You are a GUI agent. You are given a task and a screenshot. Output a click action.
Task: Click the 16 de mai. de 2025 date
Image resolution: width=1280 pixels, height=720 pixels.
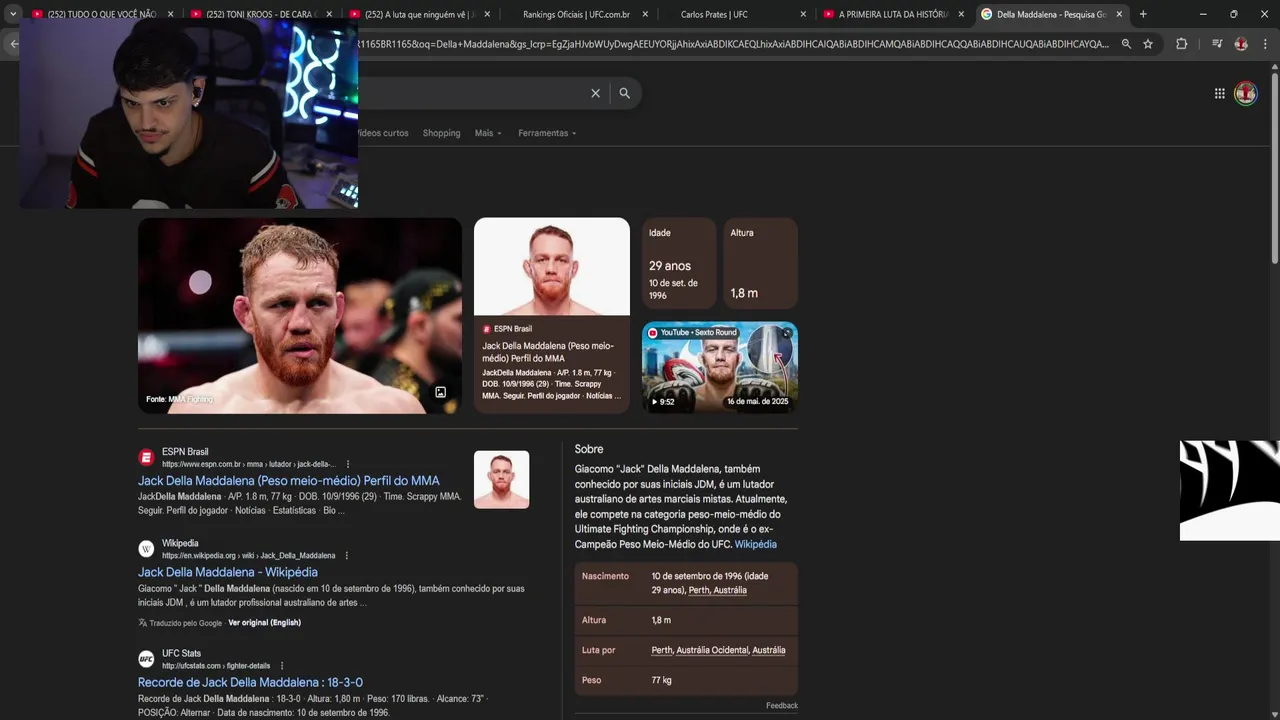click(757, 401)
